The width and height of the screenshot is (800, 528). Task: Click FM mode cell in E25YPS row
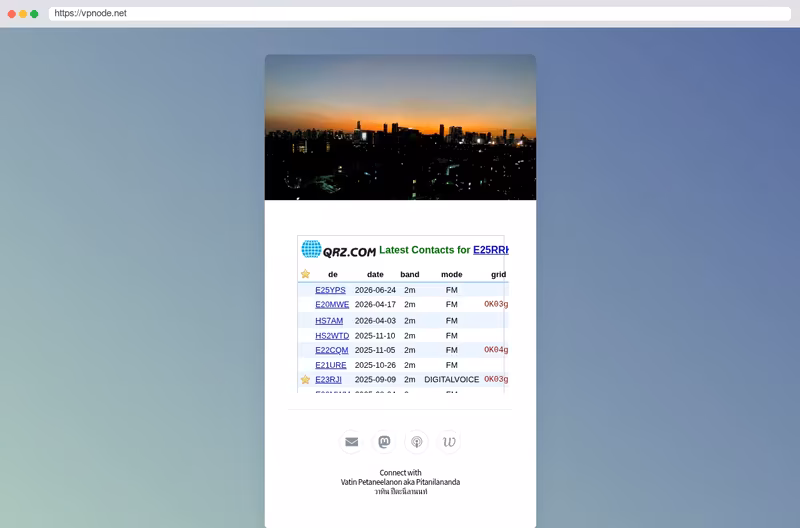[452, 290]
